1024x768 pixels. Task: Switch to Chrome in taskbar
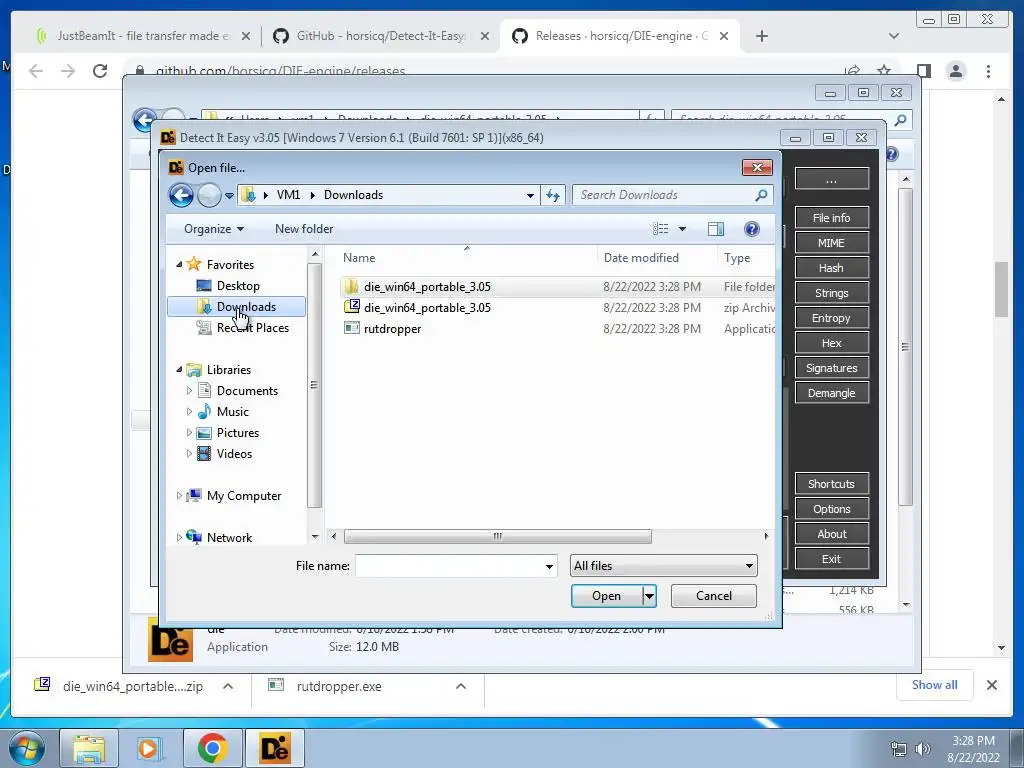[x=212, y=748]
